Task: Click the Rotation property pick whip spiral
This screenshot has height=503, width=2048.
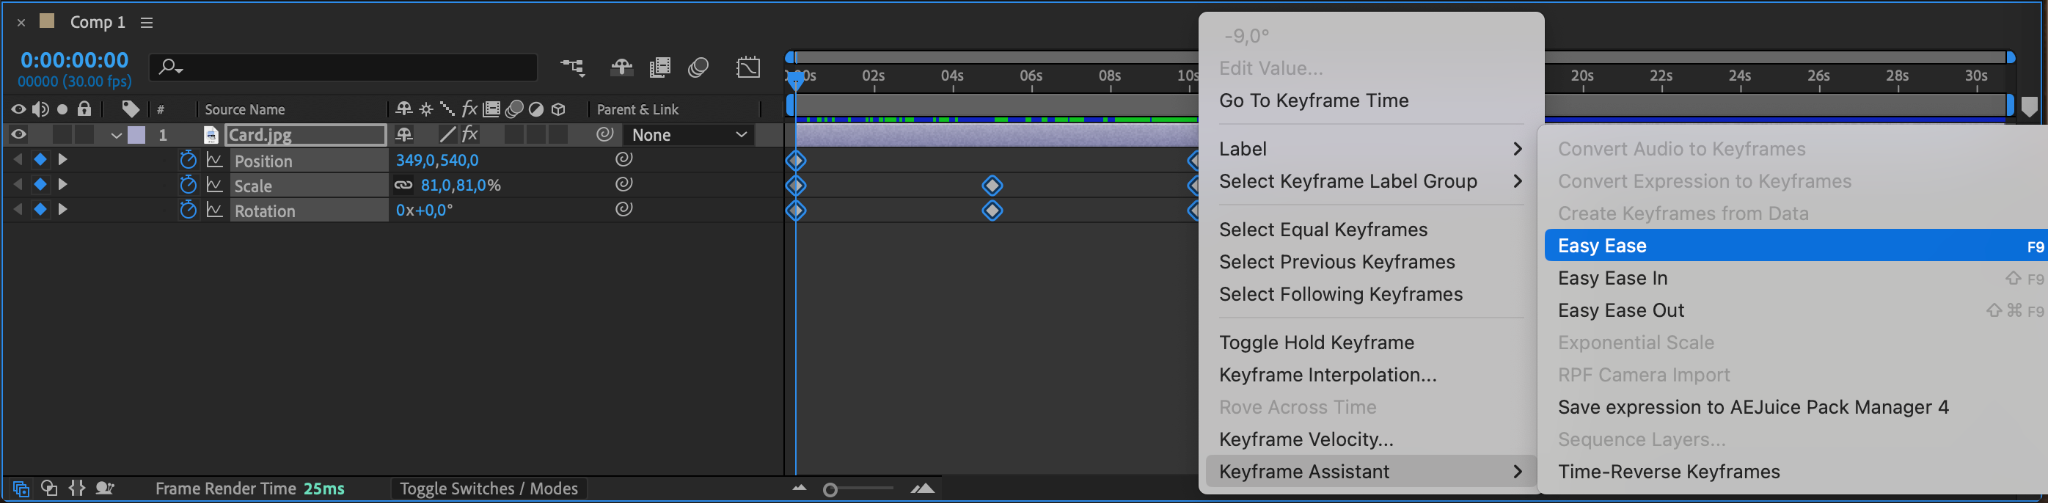Action: point(624,209)
